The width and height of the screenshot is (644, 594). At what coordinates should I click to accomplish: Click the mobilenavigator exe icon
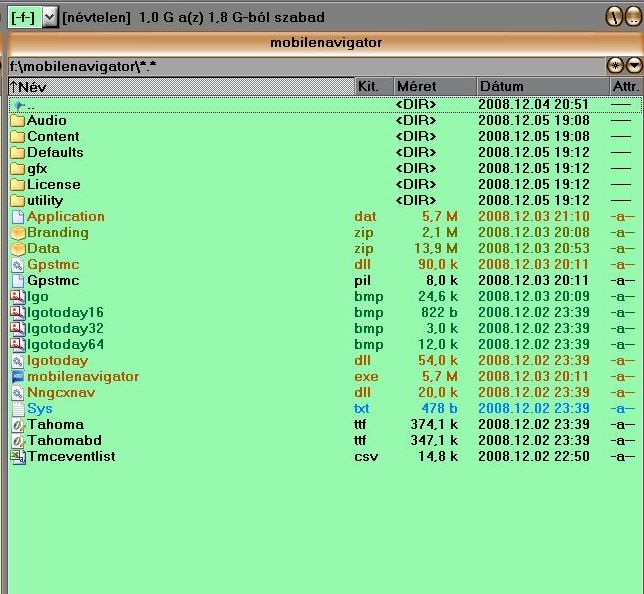[18, 377]
